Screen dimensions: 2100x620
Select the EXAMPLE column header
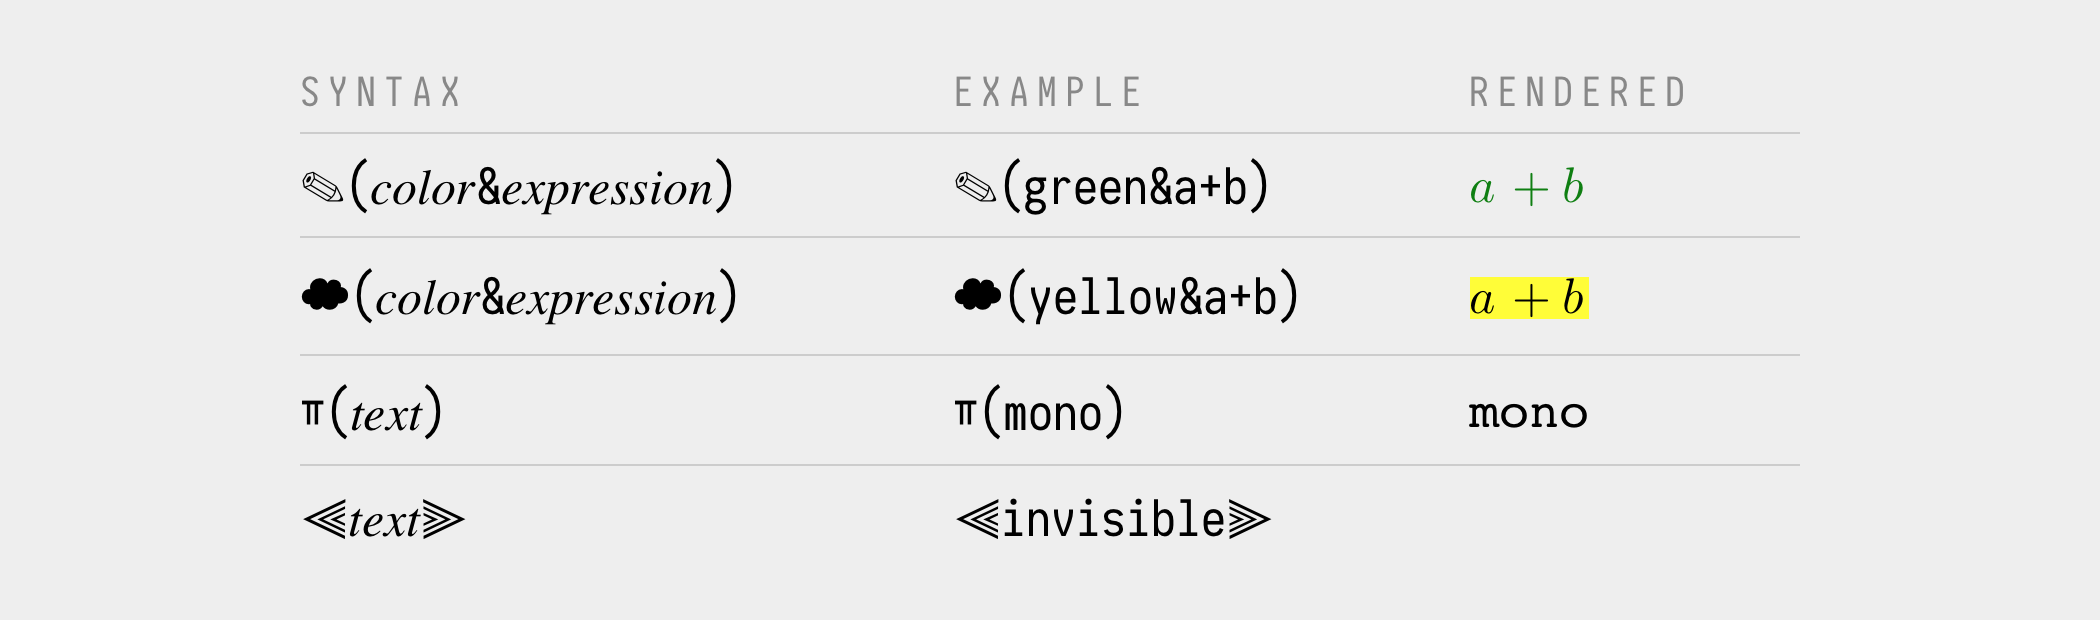(x=1047, y=92)
